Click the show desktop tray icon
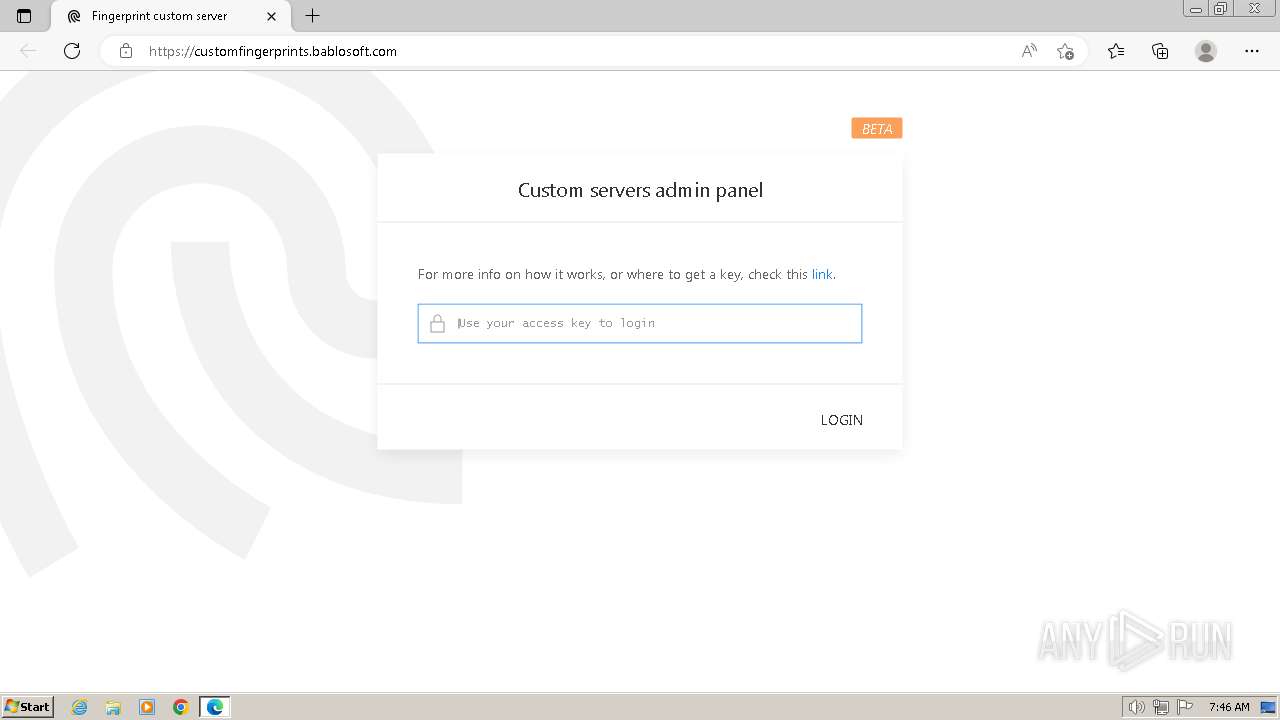Viewport: 1280px width, 720px height. coord(1268,707)
